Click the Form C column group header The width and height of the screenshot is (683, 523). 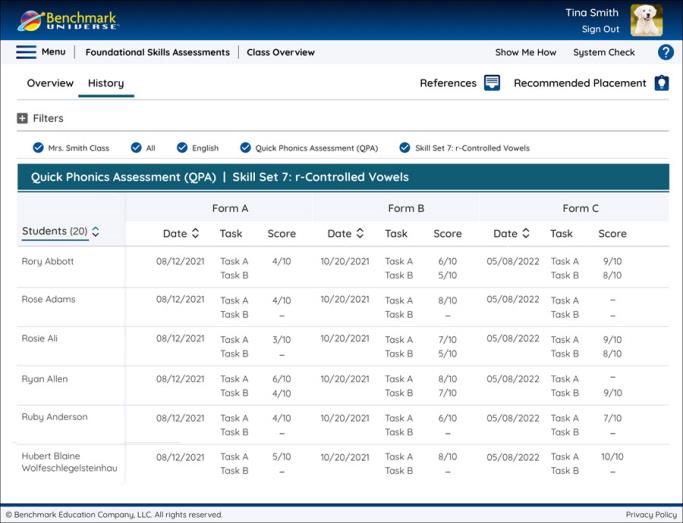tap(580, 208)
